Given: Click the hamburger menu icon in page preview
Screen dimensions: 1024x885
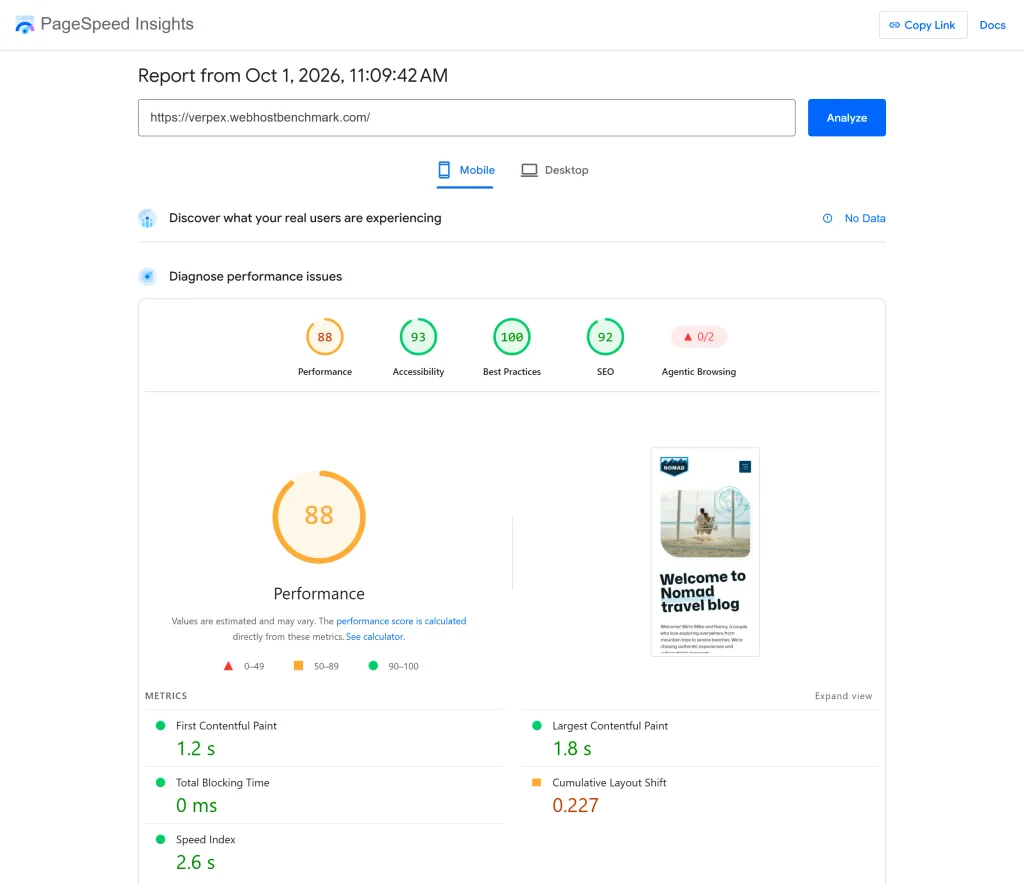Looking at the screenshot, I should coord(744,466).
